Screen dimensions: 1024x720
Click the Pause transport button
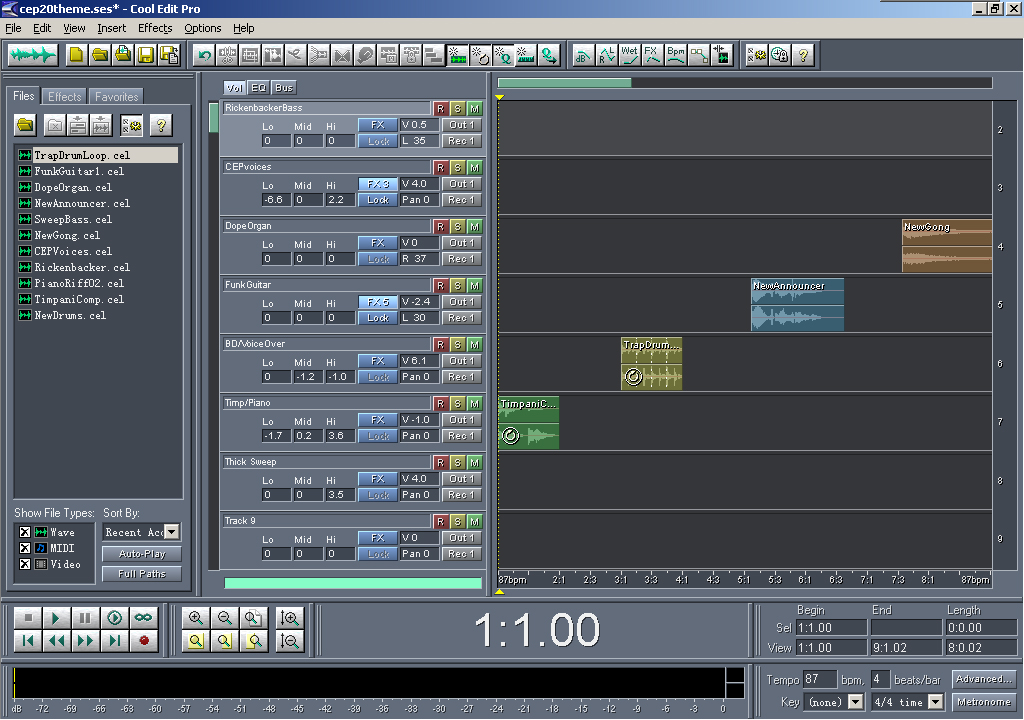[85, 617]
